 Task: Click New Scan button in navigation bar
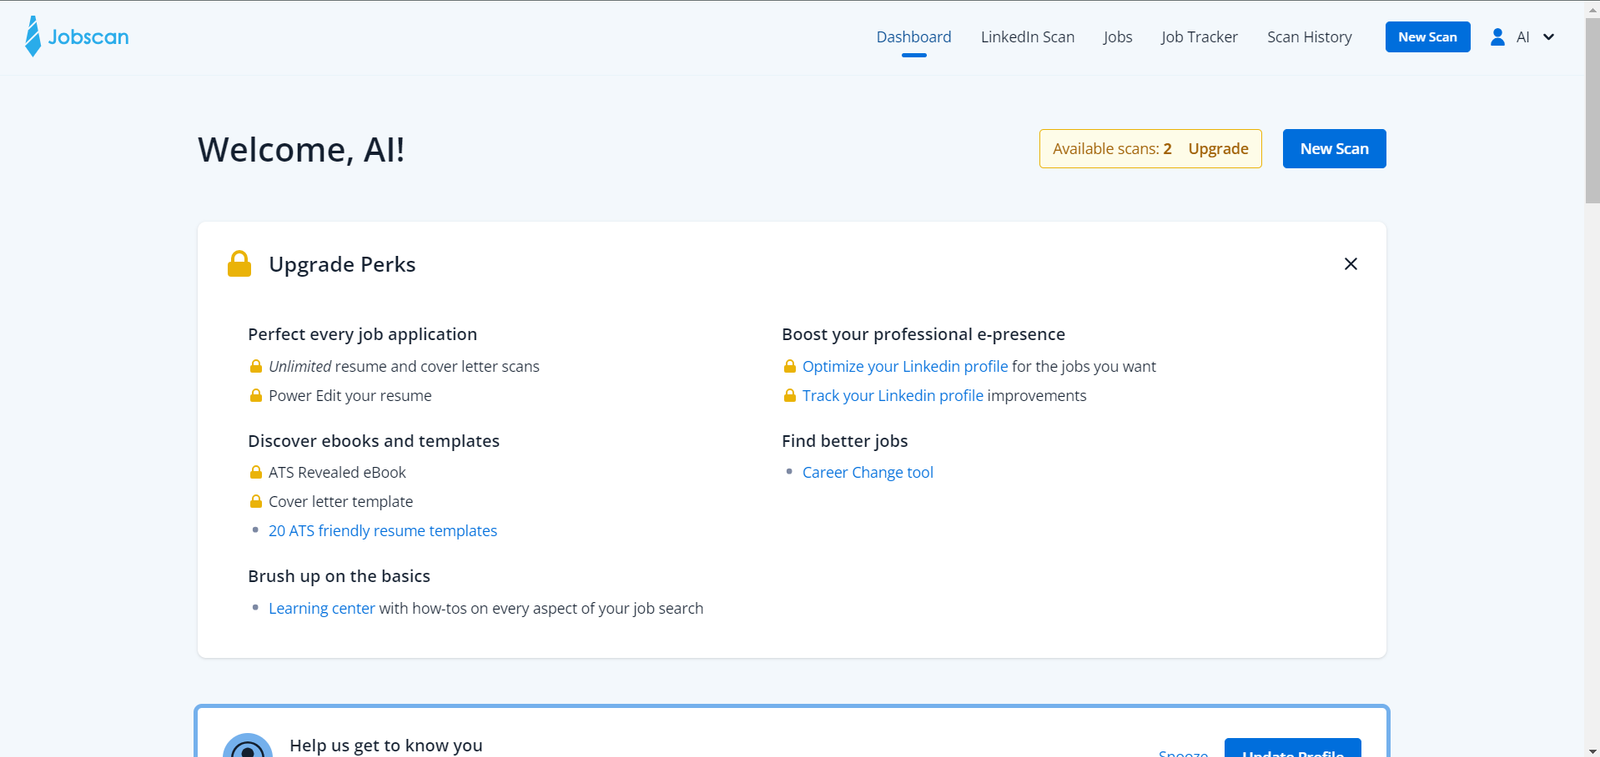tap(1427, 37)
